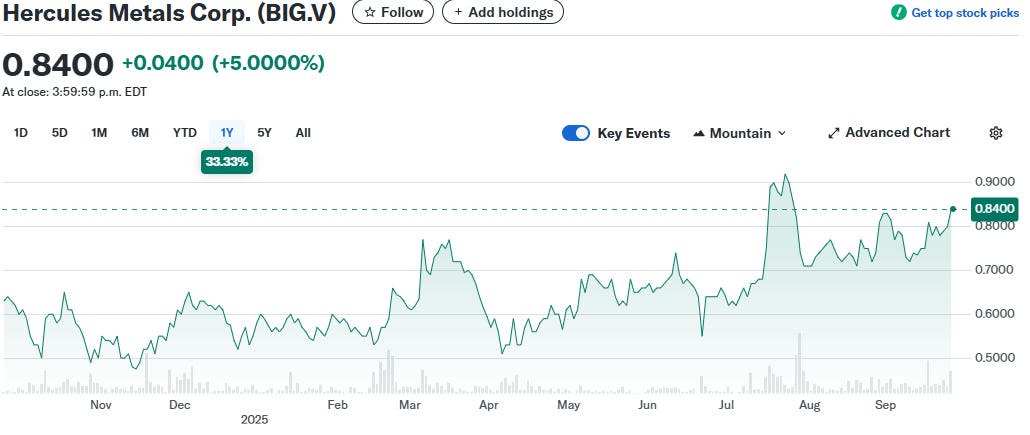
Task: Click the Mar label on the x-axis
Action: pos(411,405)
